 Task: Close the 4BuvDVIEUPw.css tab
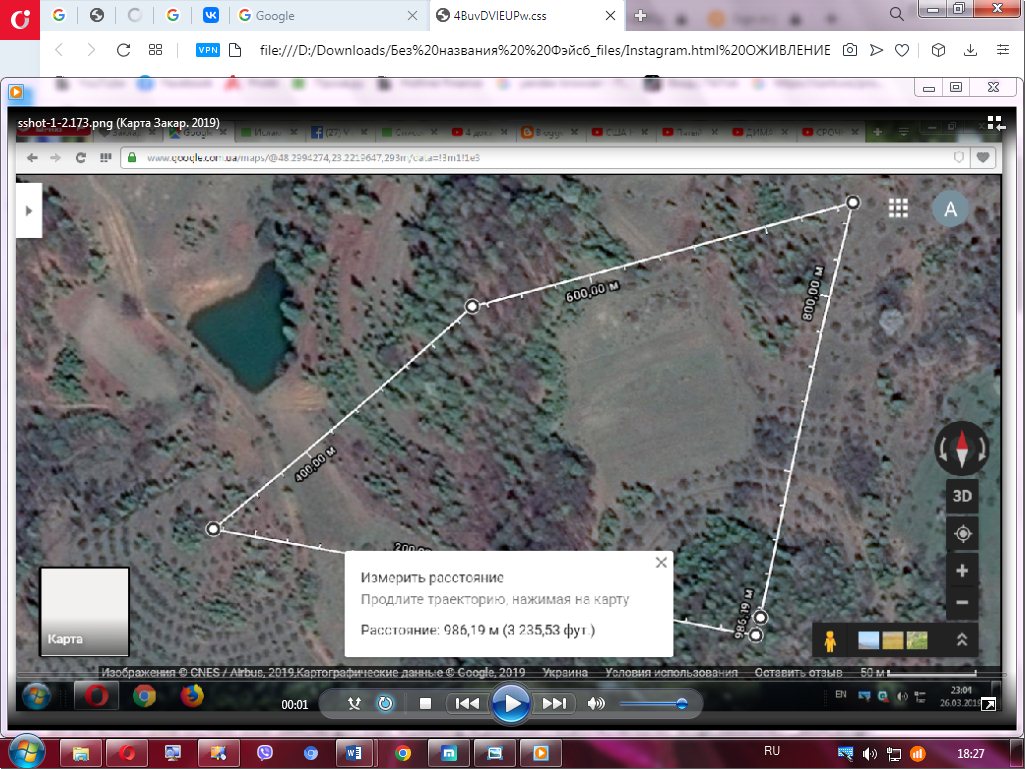coord(611,16)
